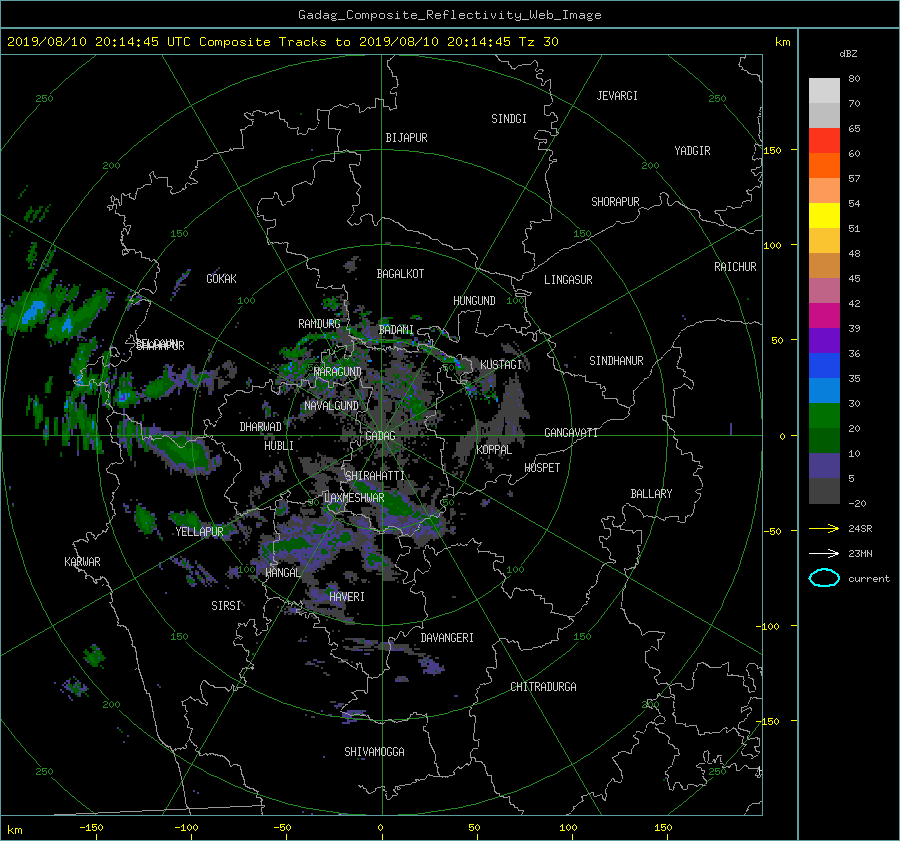Viewport: 900px width, 841px height.
Task: Click the YADGIR city label
Action: click(x=692, y=151)
